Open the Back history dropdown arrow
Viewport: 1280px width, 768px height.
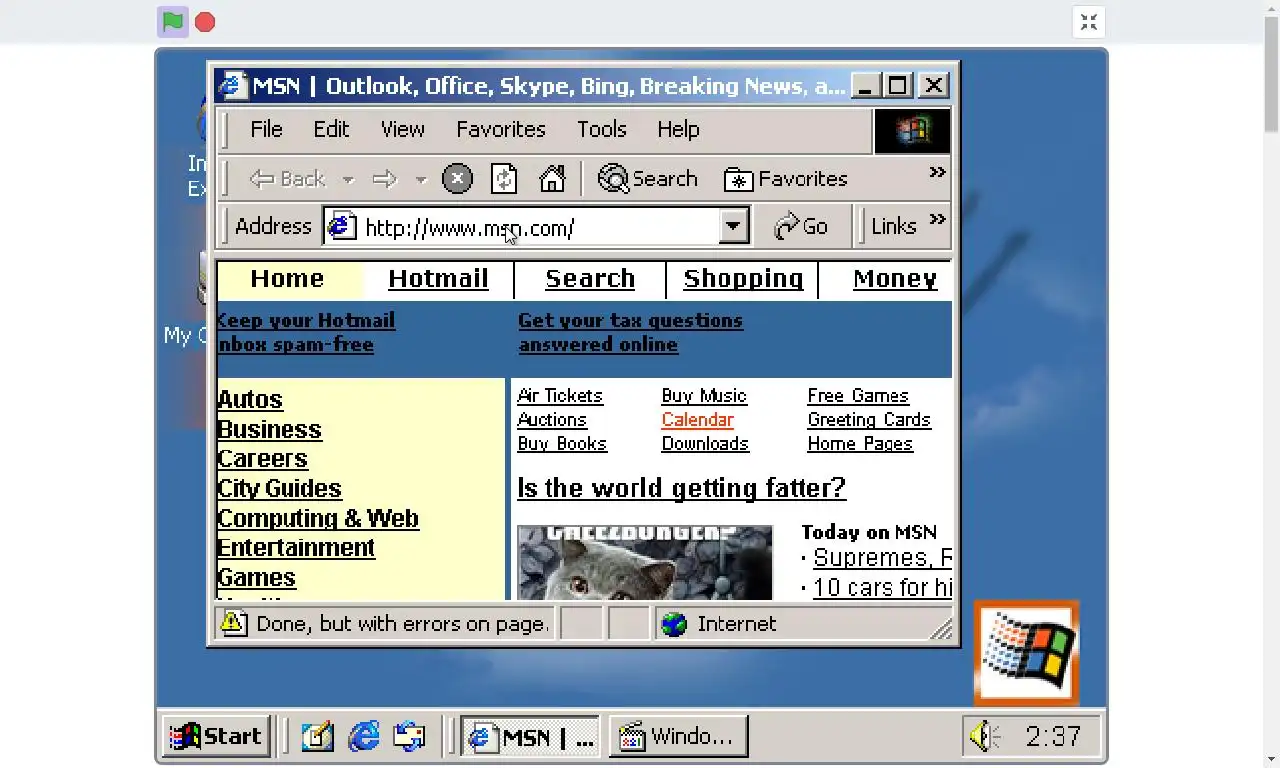(x=348, y=180)
